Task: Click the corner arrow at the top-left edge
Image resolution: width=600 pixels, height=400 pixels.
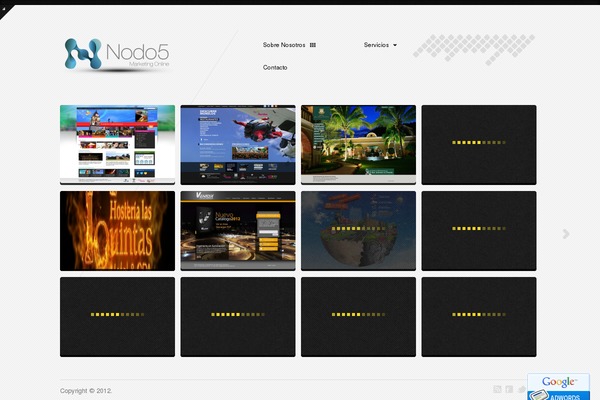Action: click(5, 9)
